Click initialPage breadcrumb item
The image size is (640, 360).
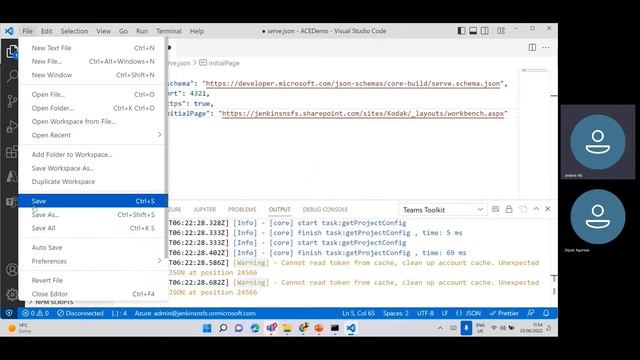coord(219,63)
